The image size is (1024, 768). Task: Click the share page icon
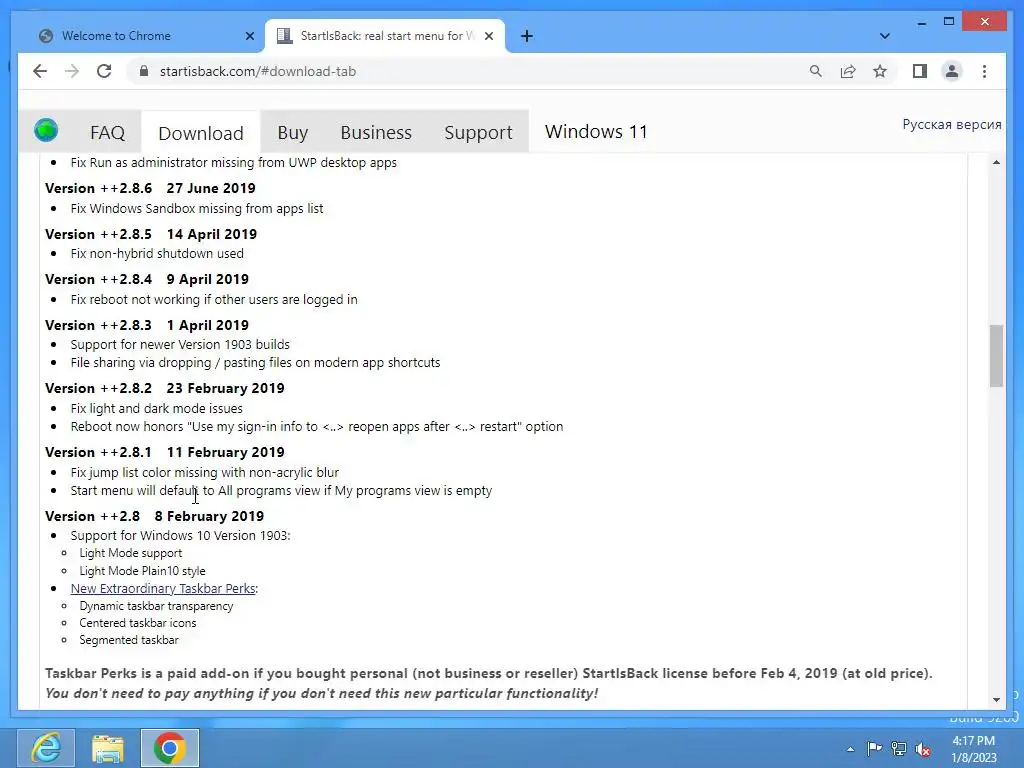[x=848, y=71]
